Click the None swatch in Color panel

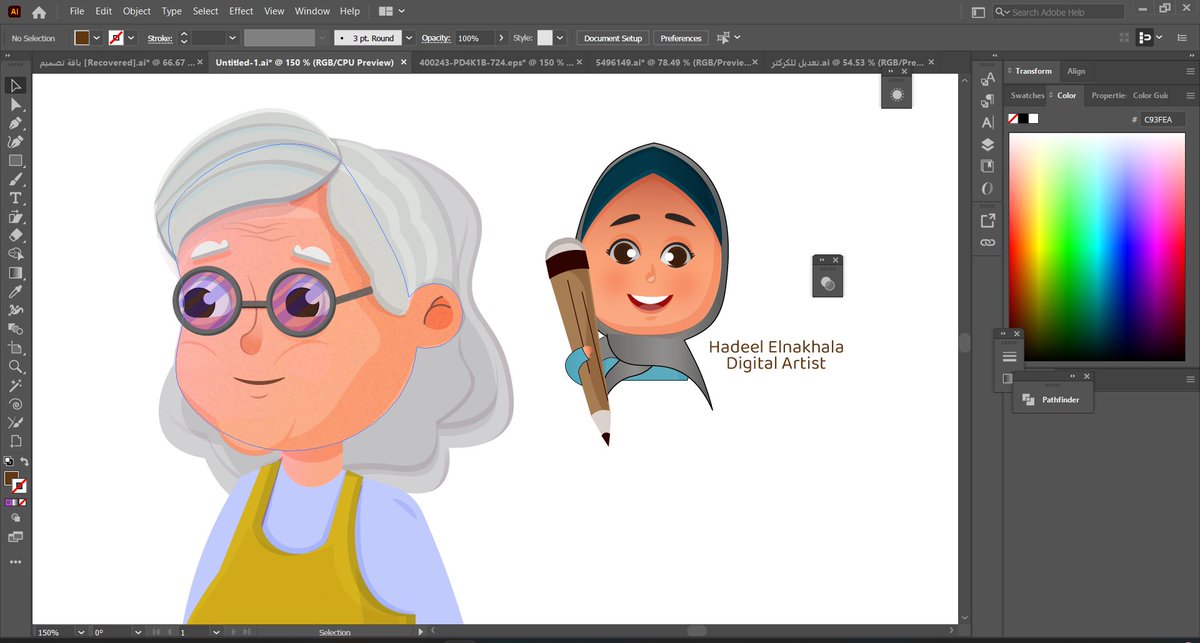click(1013, 118)
